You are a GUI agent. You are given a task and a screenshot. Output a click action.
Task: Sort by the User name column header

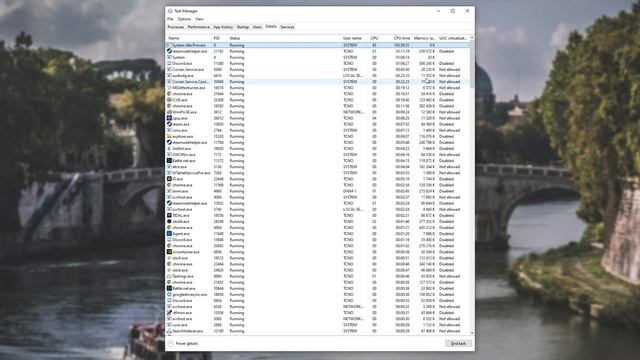click(x=355, y=38)
